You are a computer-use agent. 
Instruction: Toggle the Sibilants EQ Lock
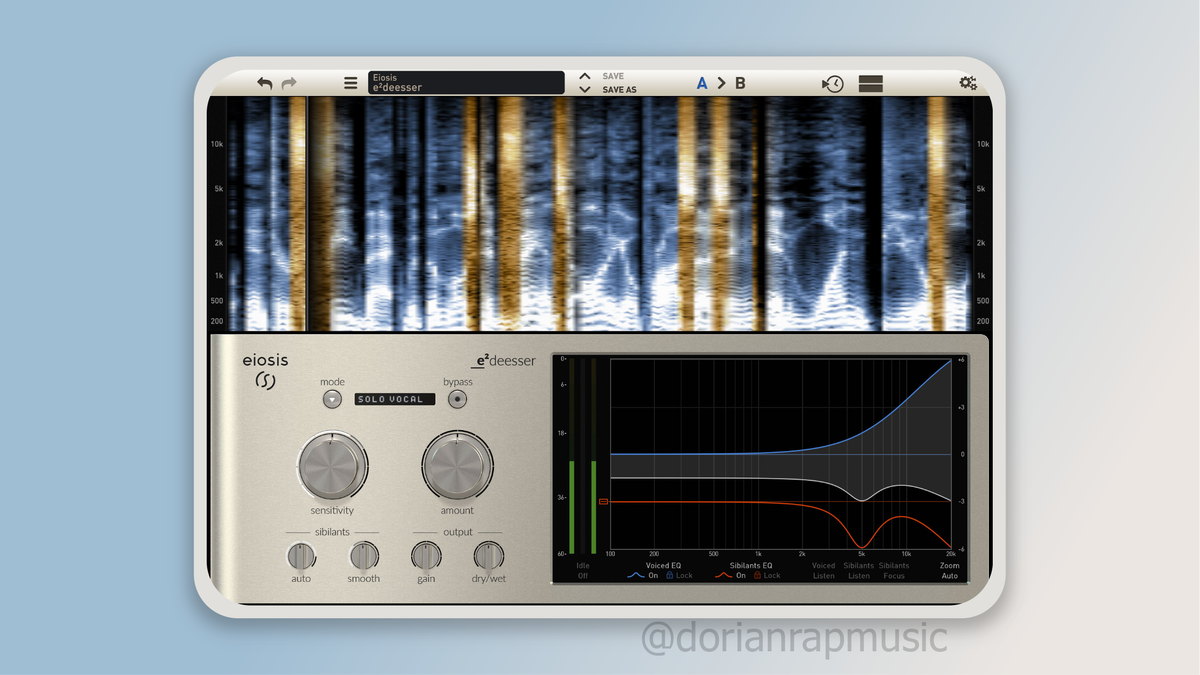[768, 576]
